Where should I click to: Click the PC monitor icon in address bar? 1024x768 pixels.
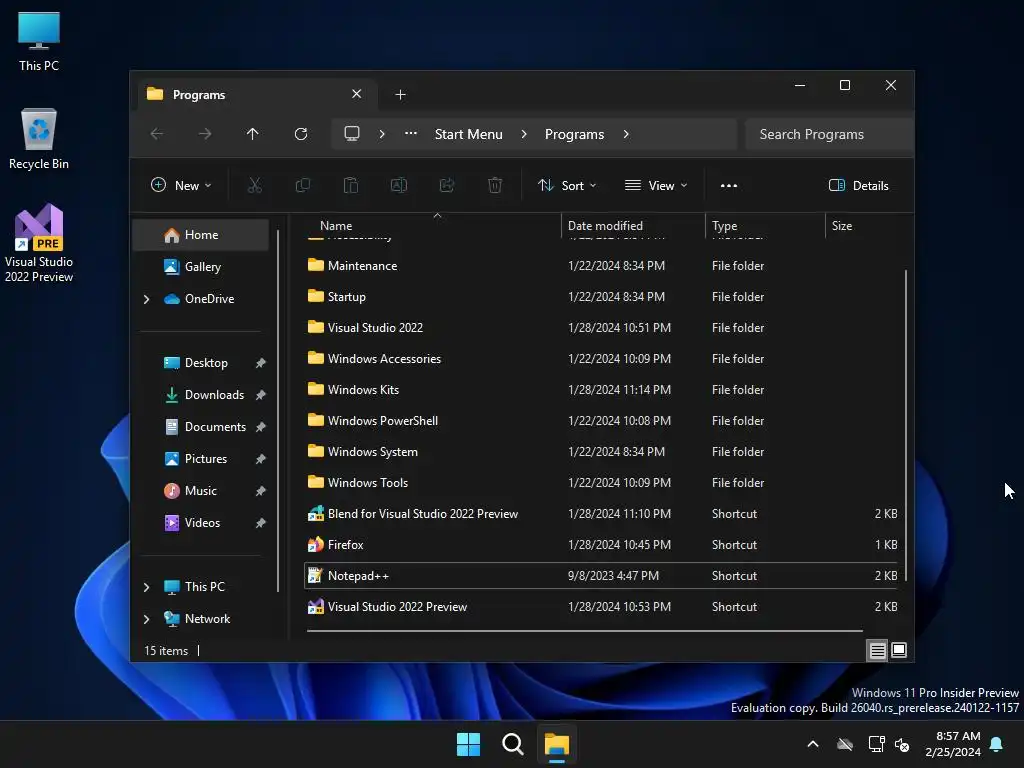352,134
